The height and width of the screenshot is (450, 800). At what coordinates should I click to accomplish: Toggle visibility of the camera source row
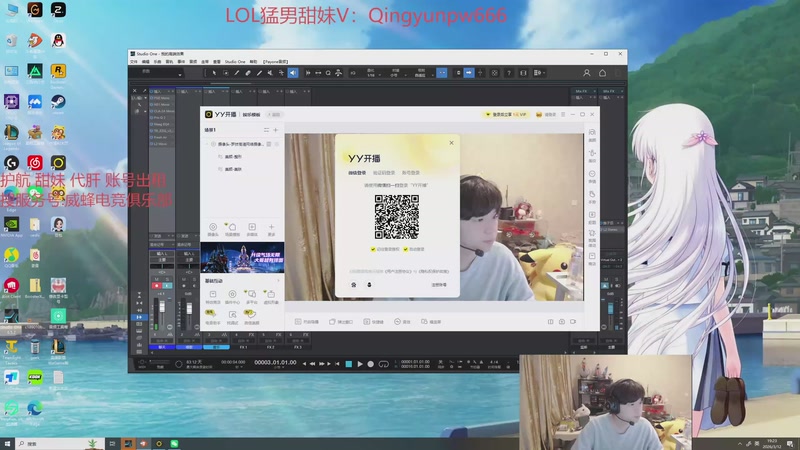click(x=277, y=144)
